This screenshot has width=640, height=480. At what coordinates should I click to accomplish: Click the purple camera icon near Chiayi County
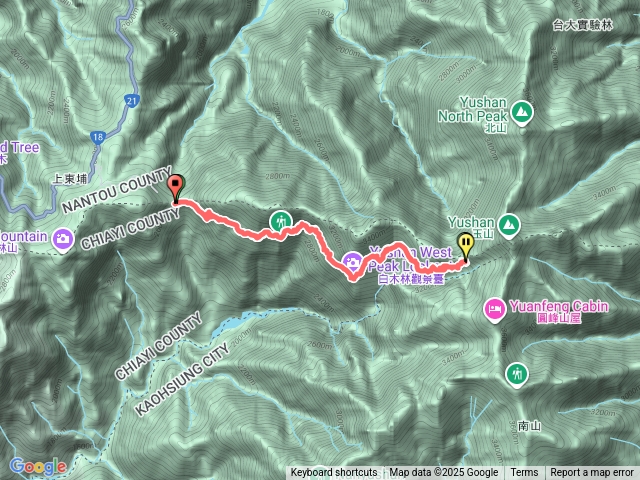tap(63, 240)
